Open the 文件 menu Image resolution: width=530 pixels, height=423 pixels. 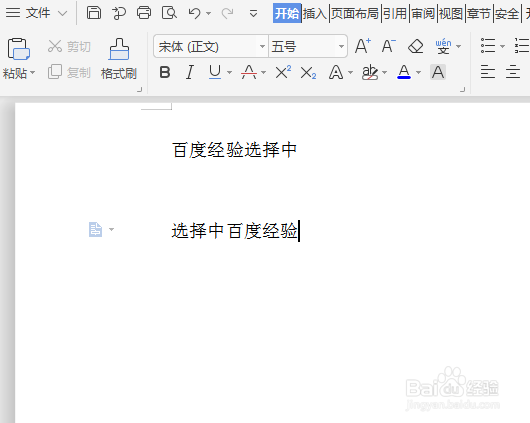click(28, 13)
